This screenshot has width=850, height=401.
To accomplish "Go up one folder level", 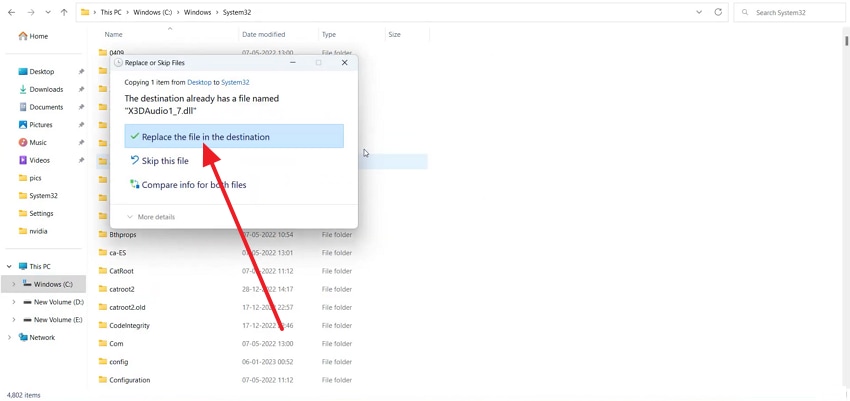I will point(64,12).
